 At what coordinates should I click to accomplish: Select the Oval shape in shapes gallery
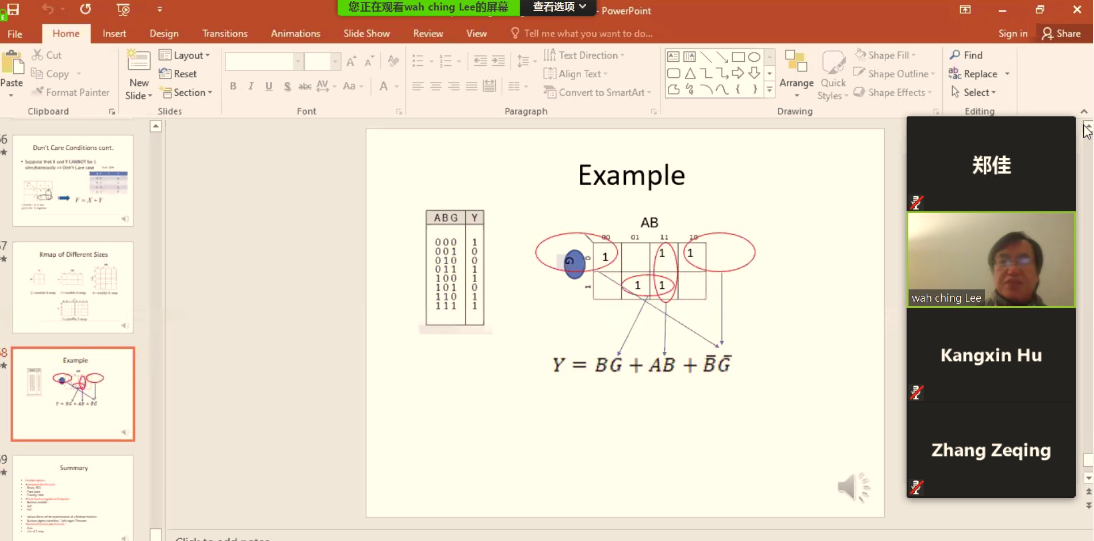tap(755, 57)
